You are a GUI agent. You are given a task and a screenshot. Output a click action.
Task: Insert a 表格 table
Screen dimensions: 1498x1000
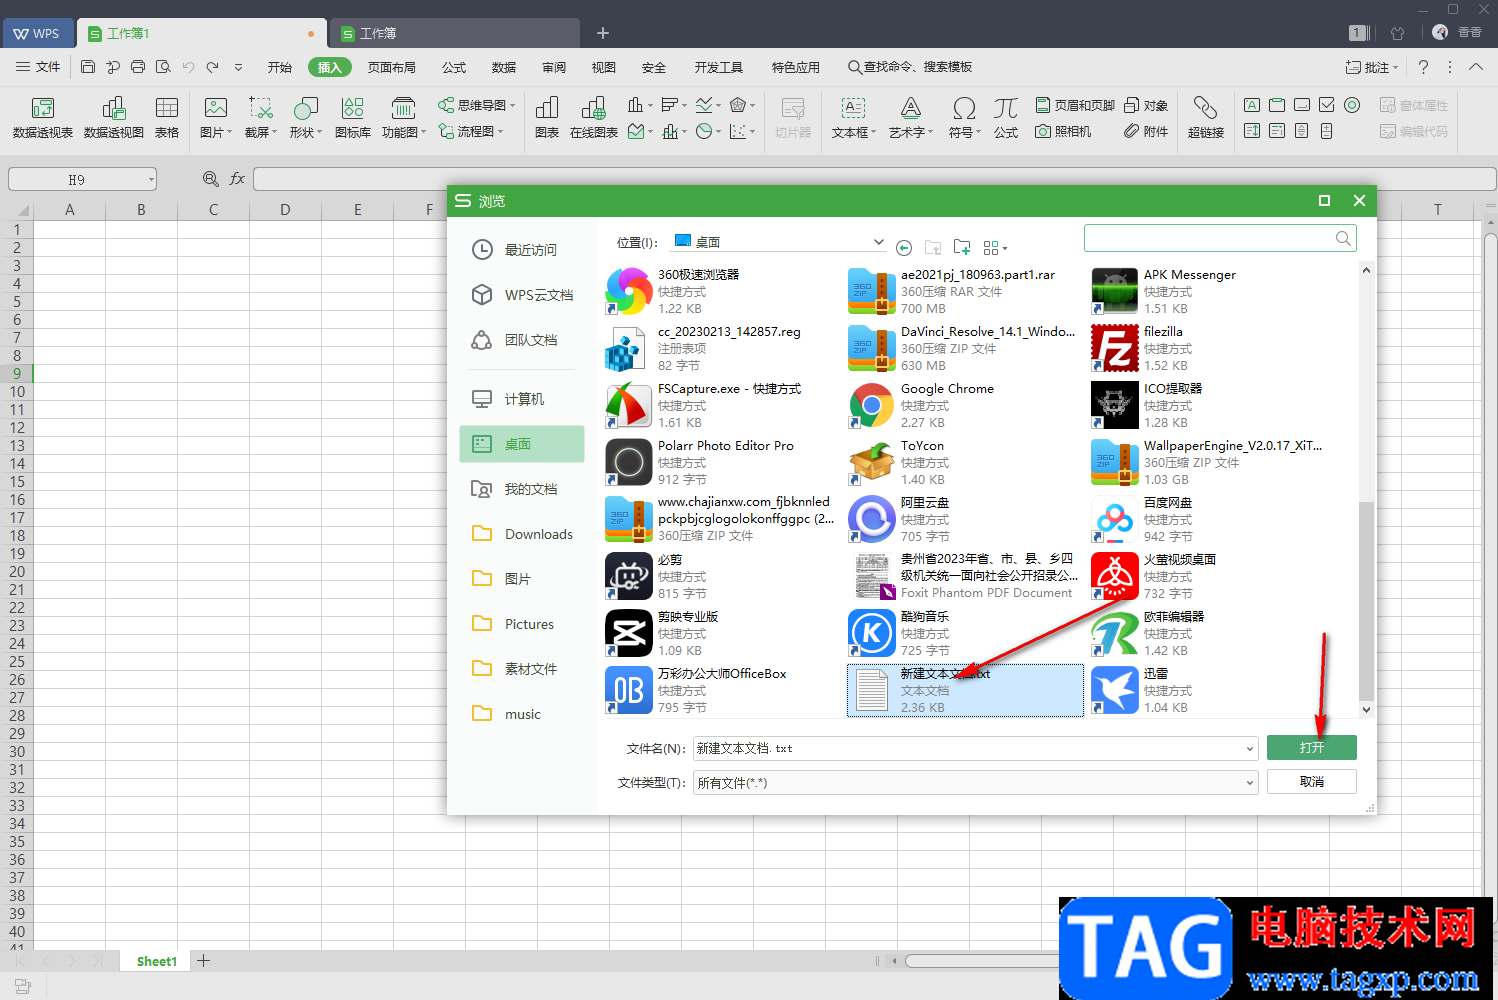167,117
